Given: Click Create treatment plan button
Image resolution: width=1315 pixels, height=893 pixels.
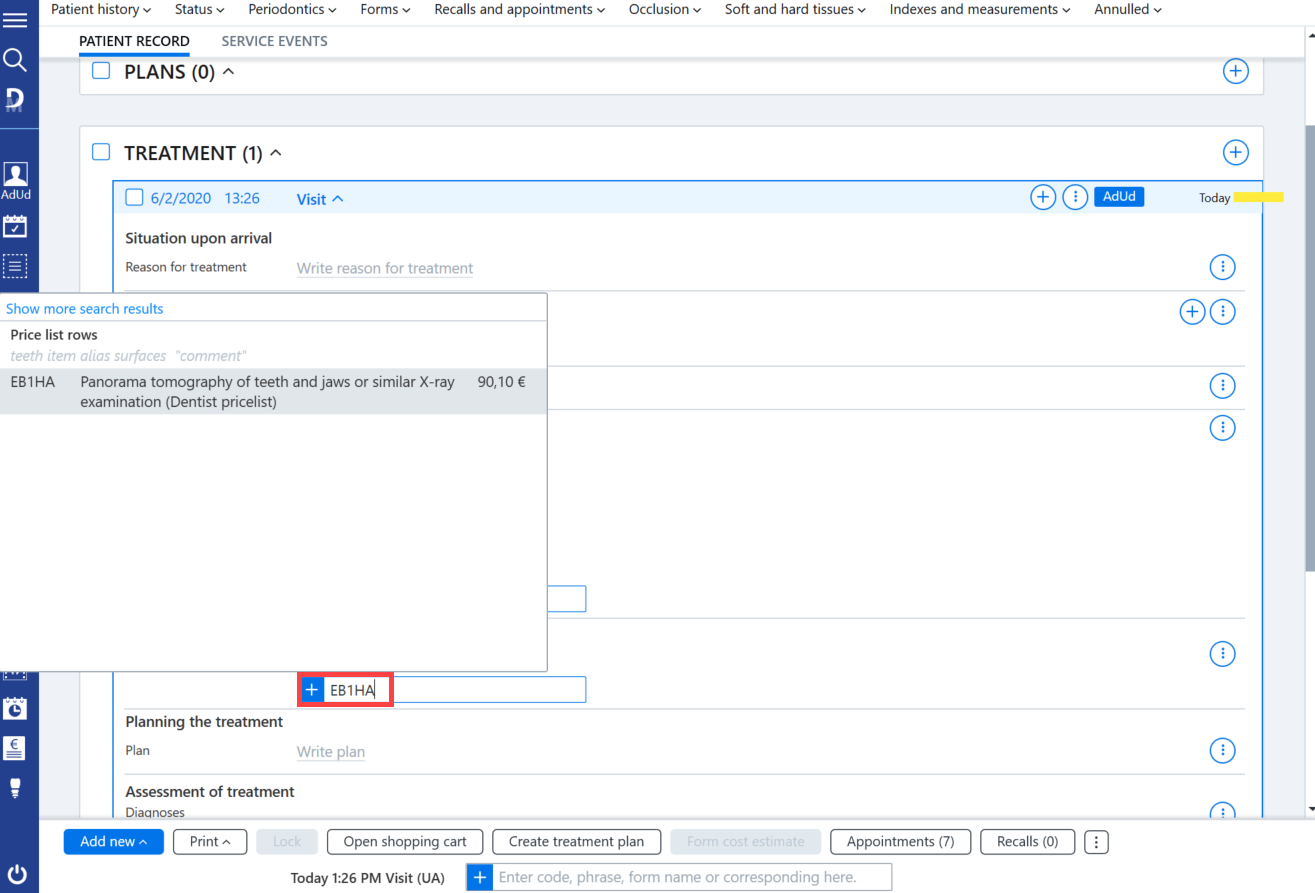Looking at the screenshot, I should point(577,842).
